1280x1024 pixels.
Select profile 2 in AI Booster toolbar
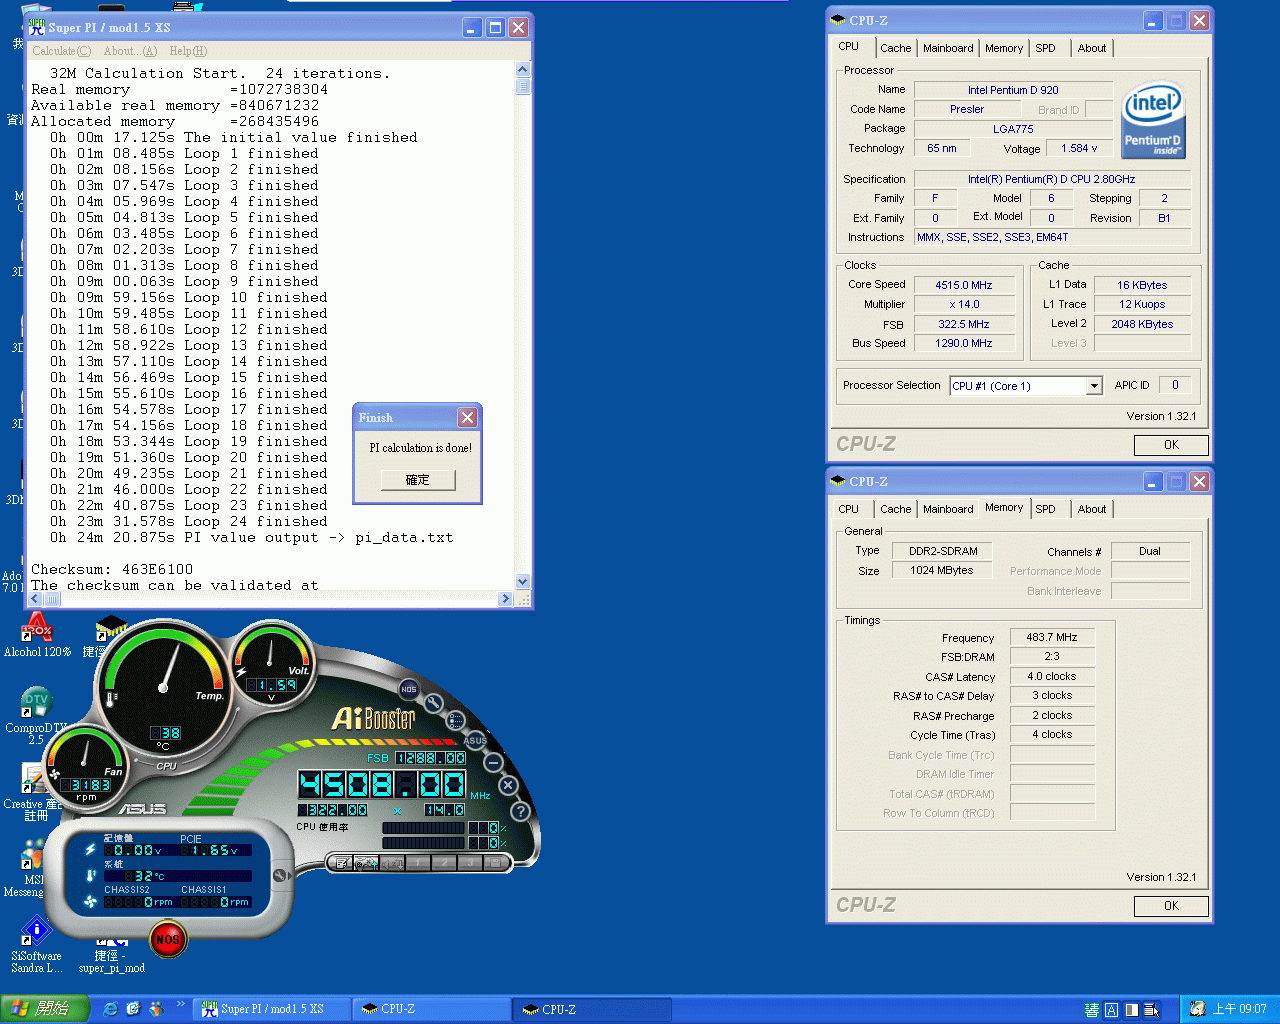(x=444, y=863)
